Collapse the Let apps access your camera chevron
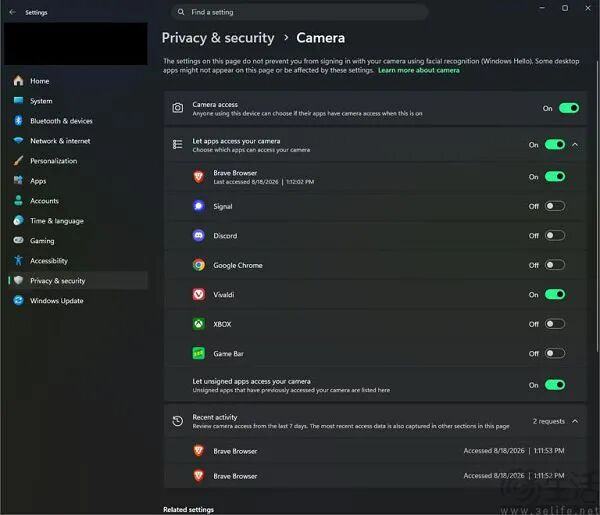The width and height of the screenshot is (600, 515). coord(575,145)
